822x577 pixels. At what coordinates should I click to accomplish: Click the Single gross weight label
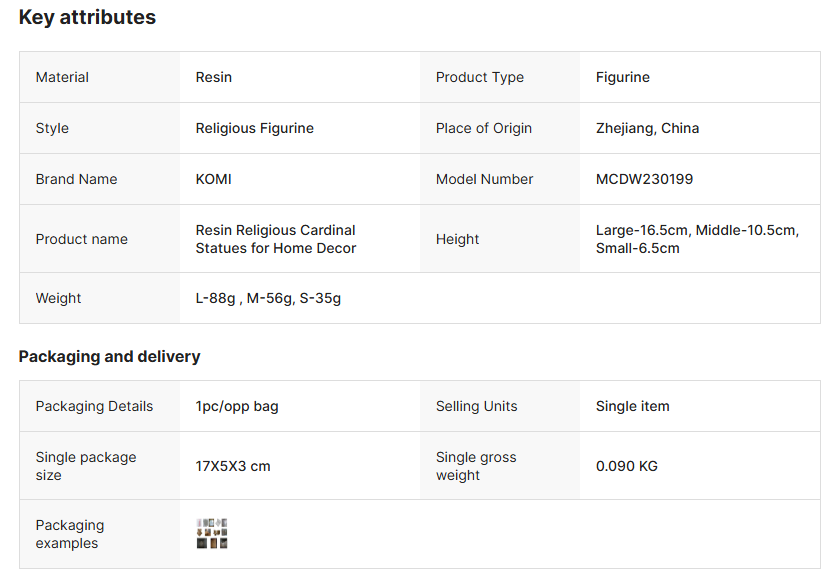[475, 466]
